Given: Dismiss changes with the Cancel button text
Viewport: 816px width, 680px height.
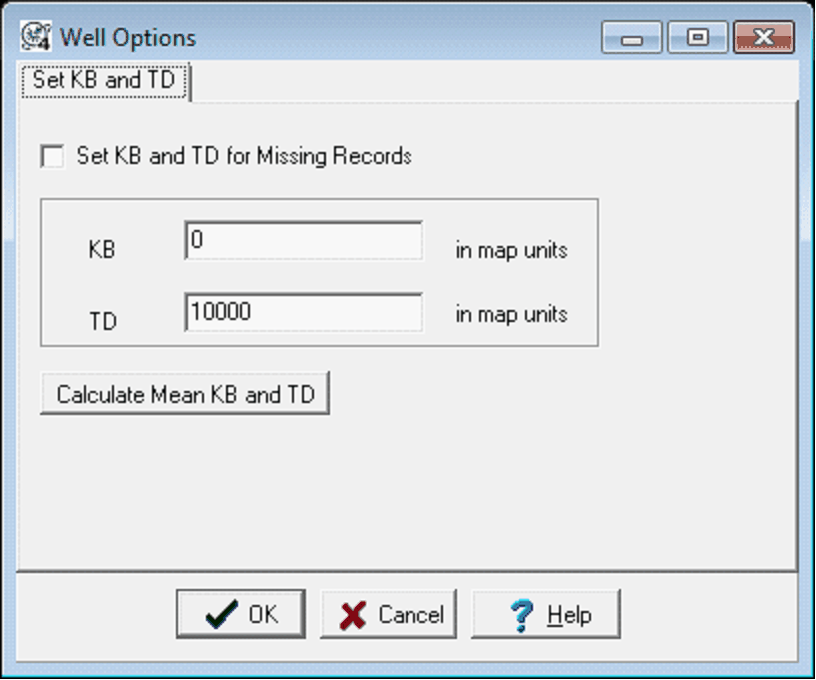Looking at the screenshot, I should point(410,615).
